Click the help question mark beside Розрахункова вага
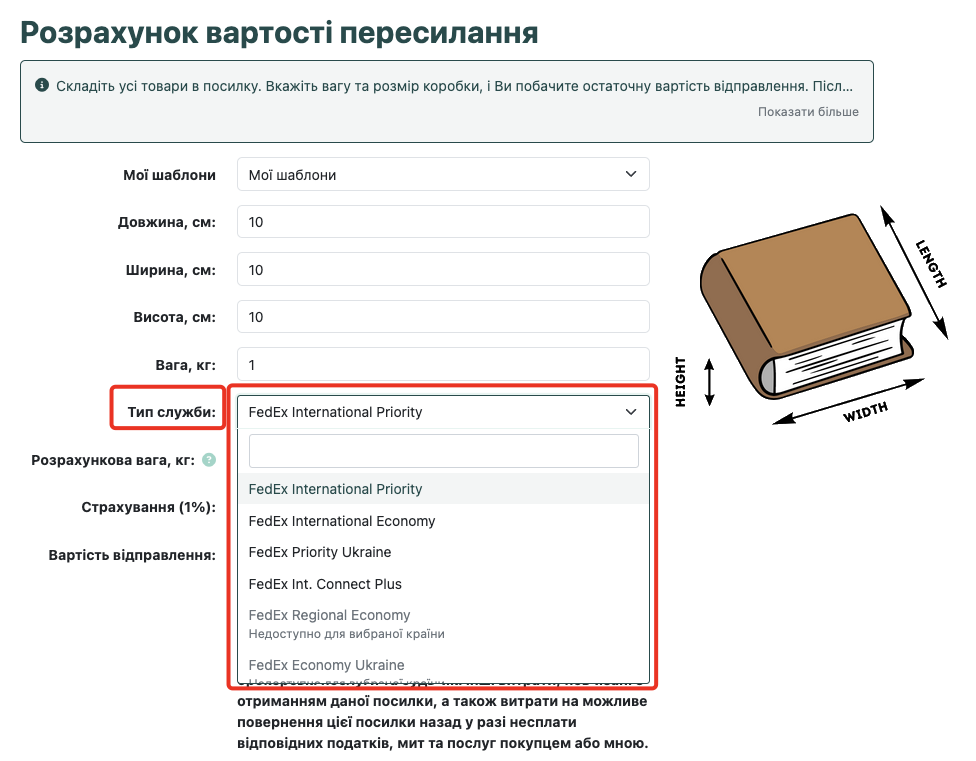 [x=209, y=460]
